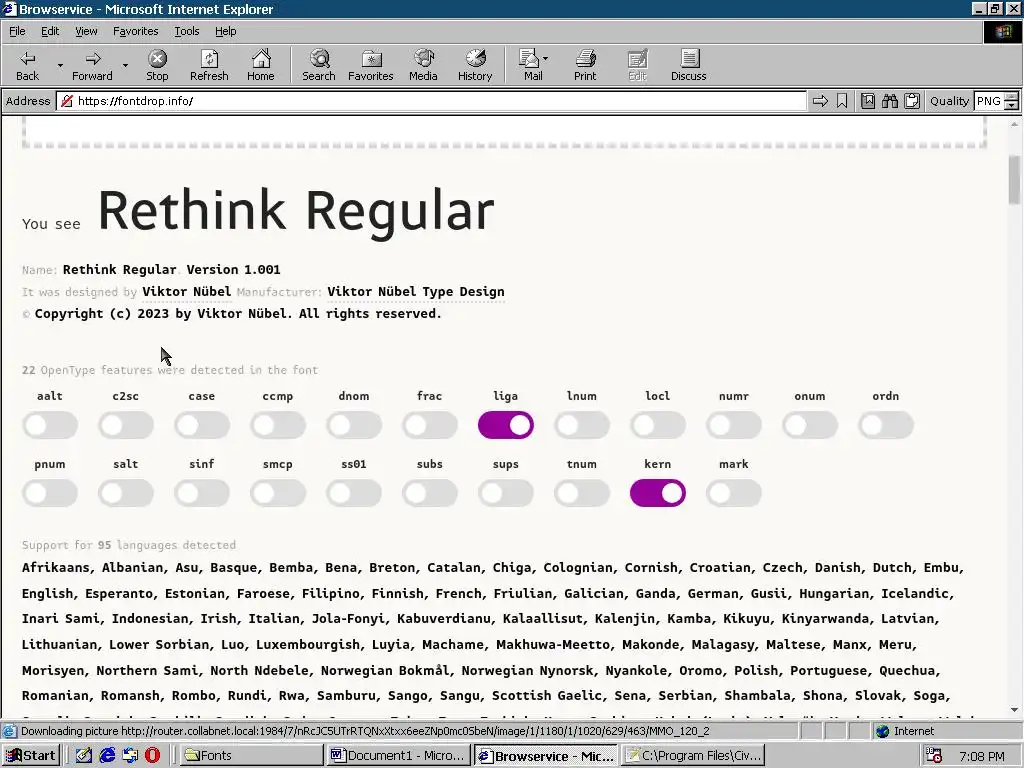Viewport: 1024px width, 768px height.
Task: Click the system tray icon near the clock
Action: click(935, 756)
